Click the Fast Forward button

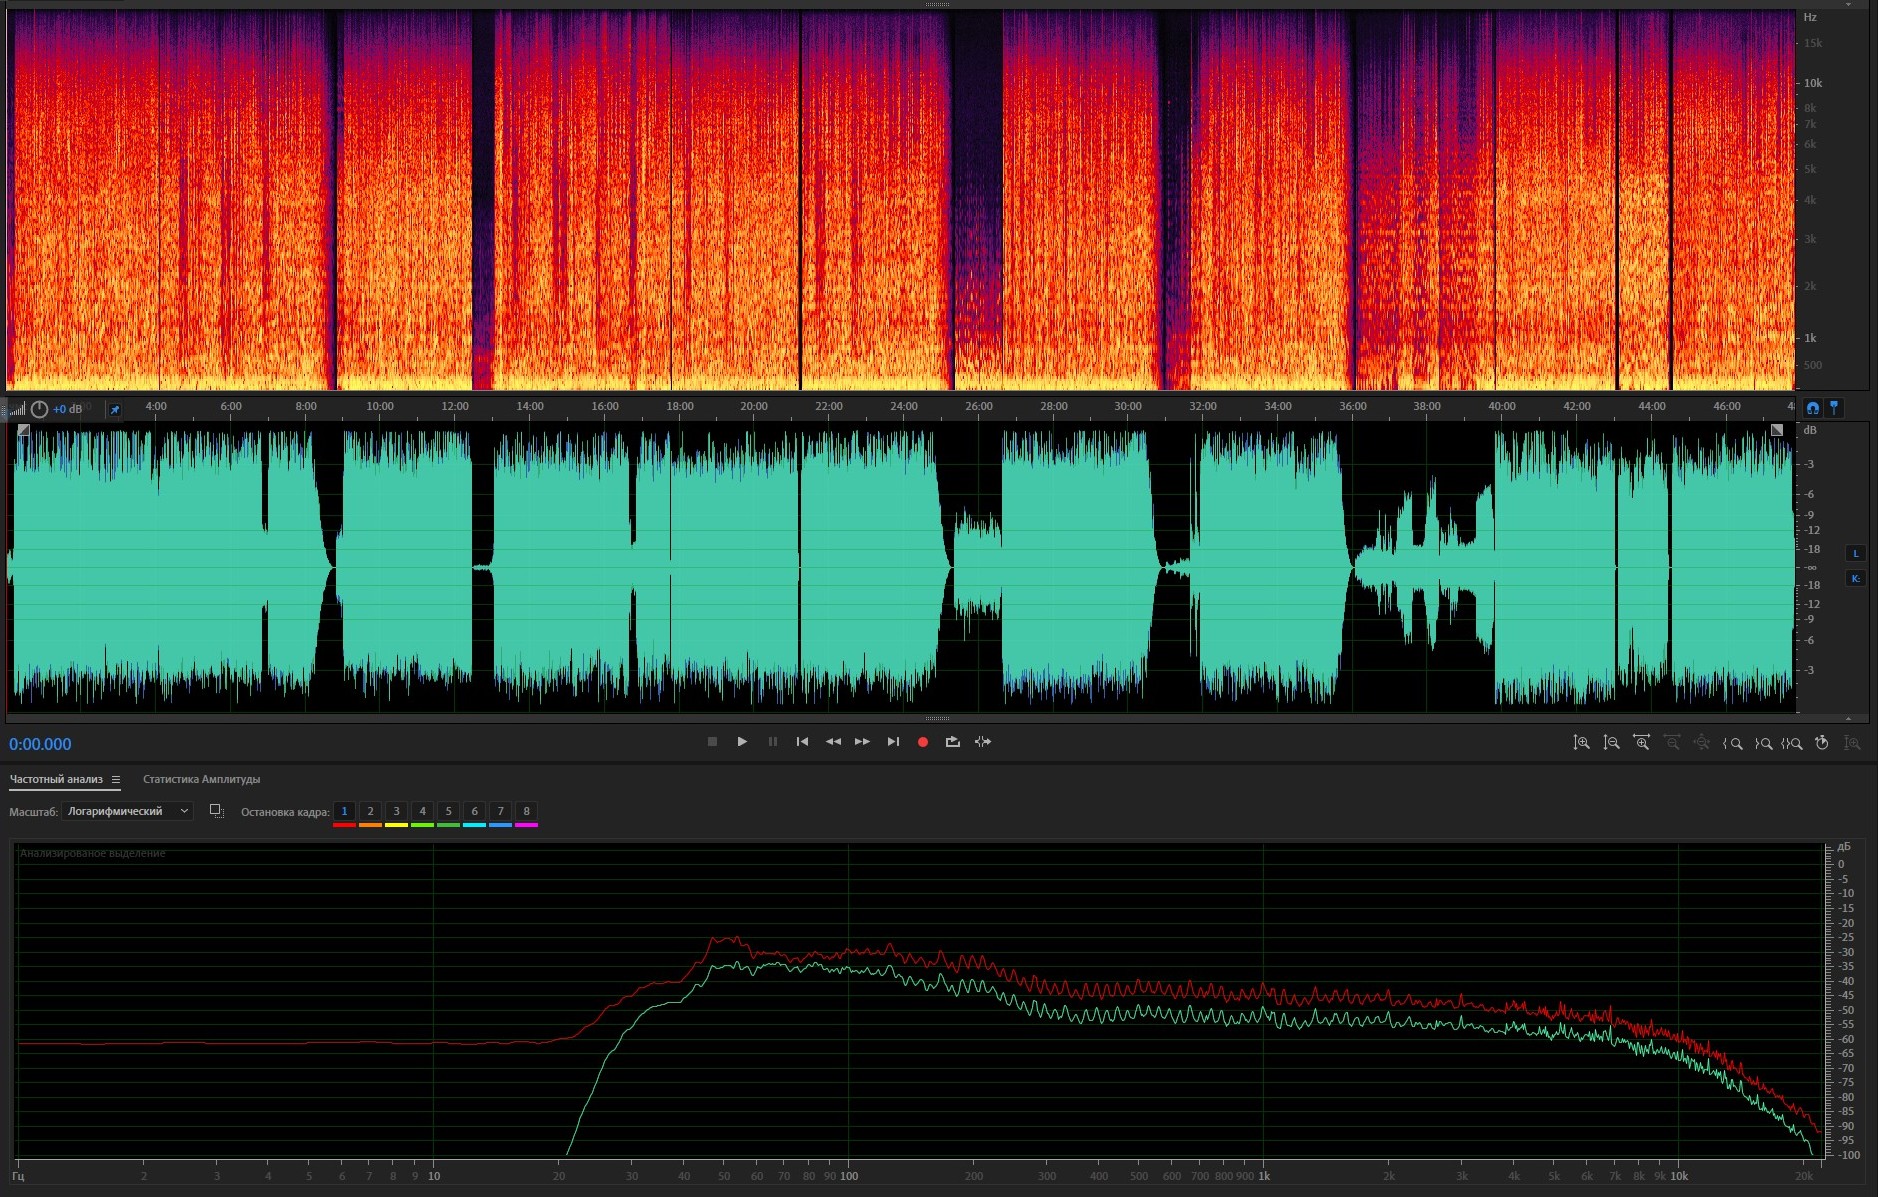click(862, 742)
